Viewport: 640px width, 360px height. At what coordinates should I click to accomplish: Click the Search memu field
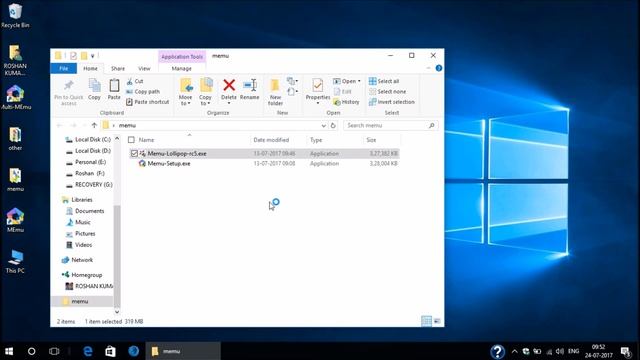point(391,125)
